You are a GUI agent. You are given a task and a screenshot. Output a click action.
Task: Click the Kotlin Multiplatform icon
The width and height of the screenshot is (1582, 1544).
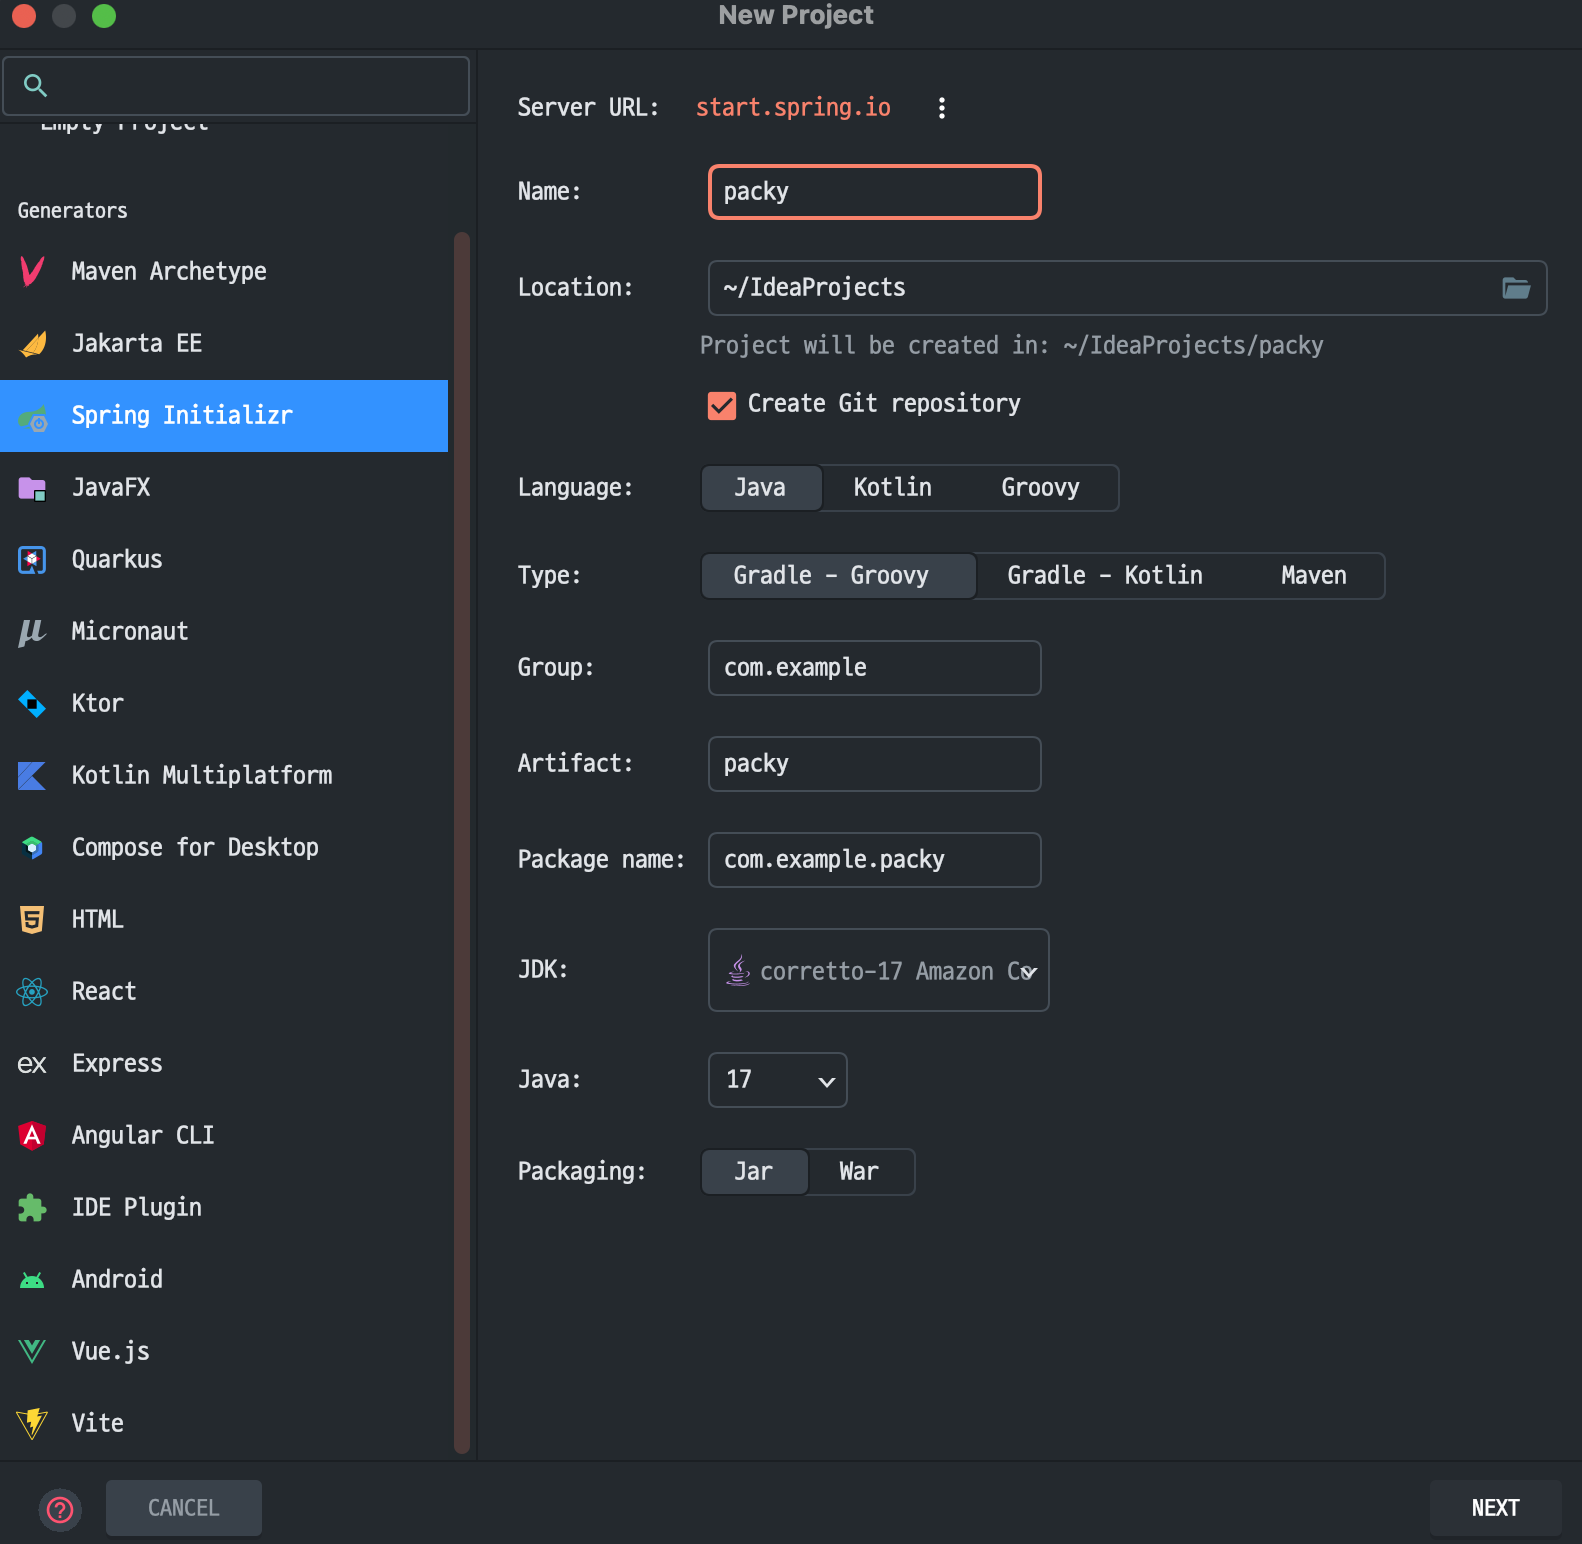pyautogui.click(x=32, y=776)
